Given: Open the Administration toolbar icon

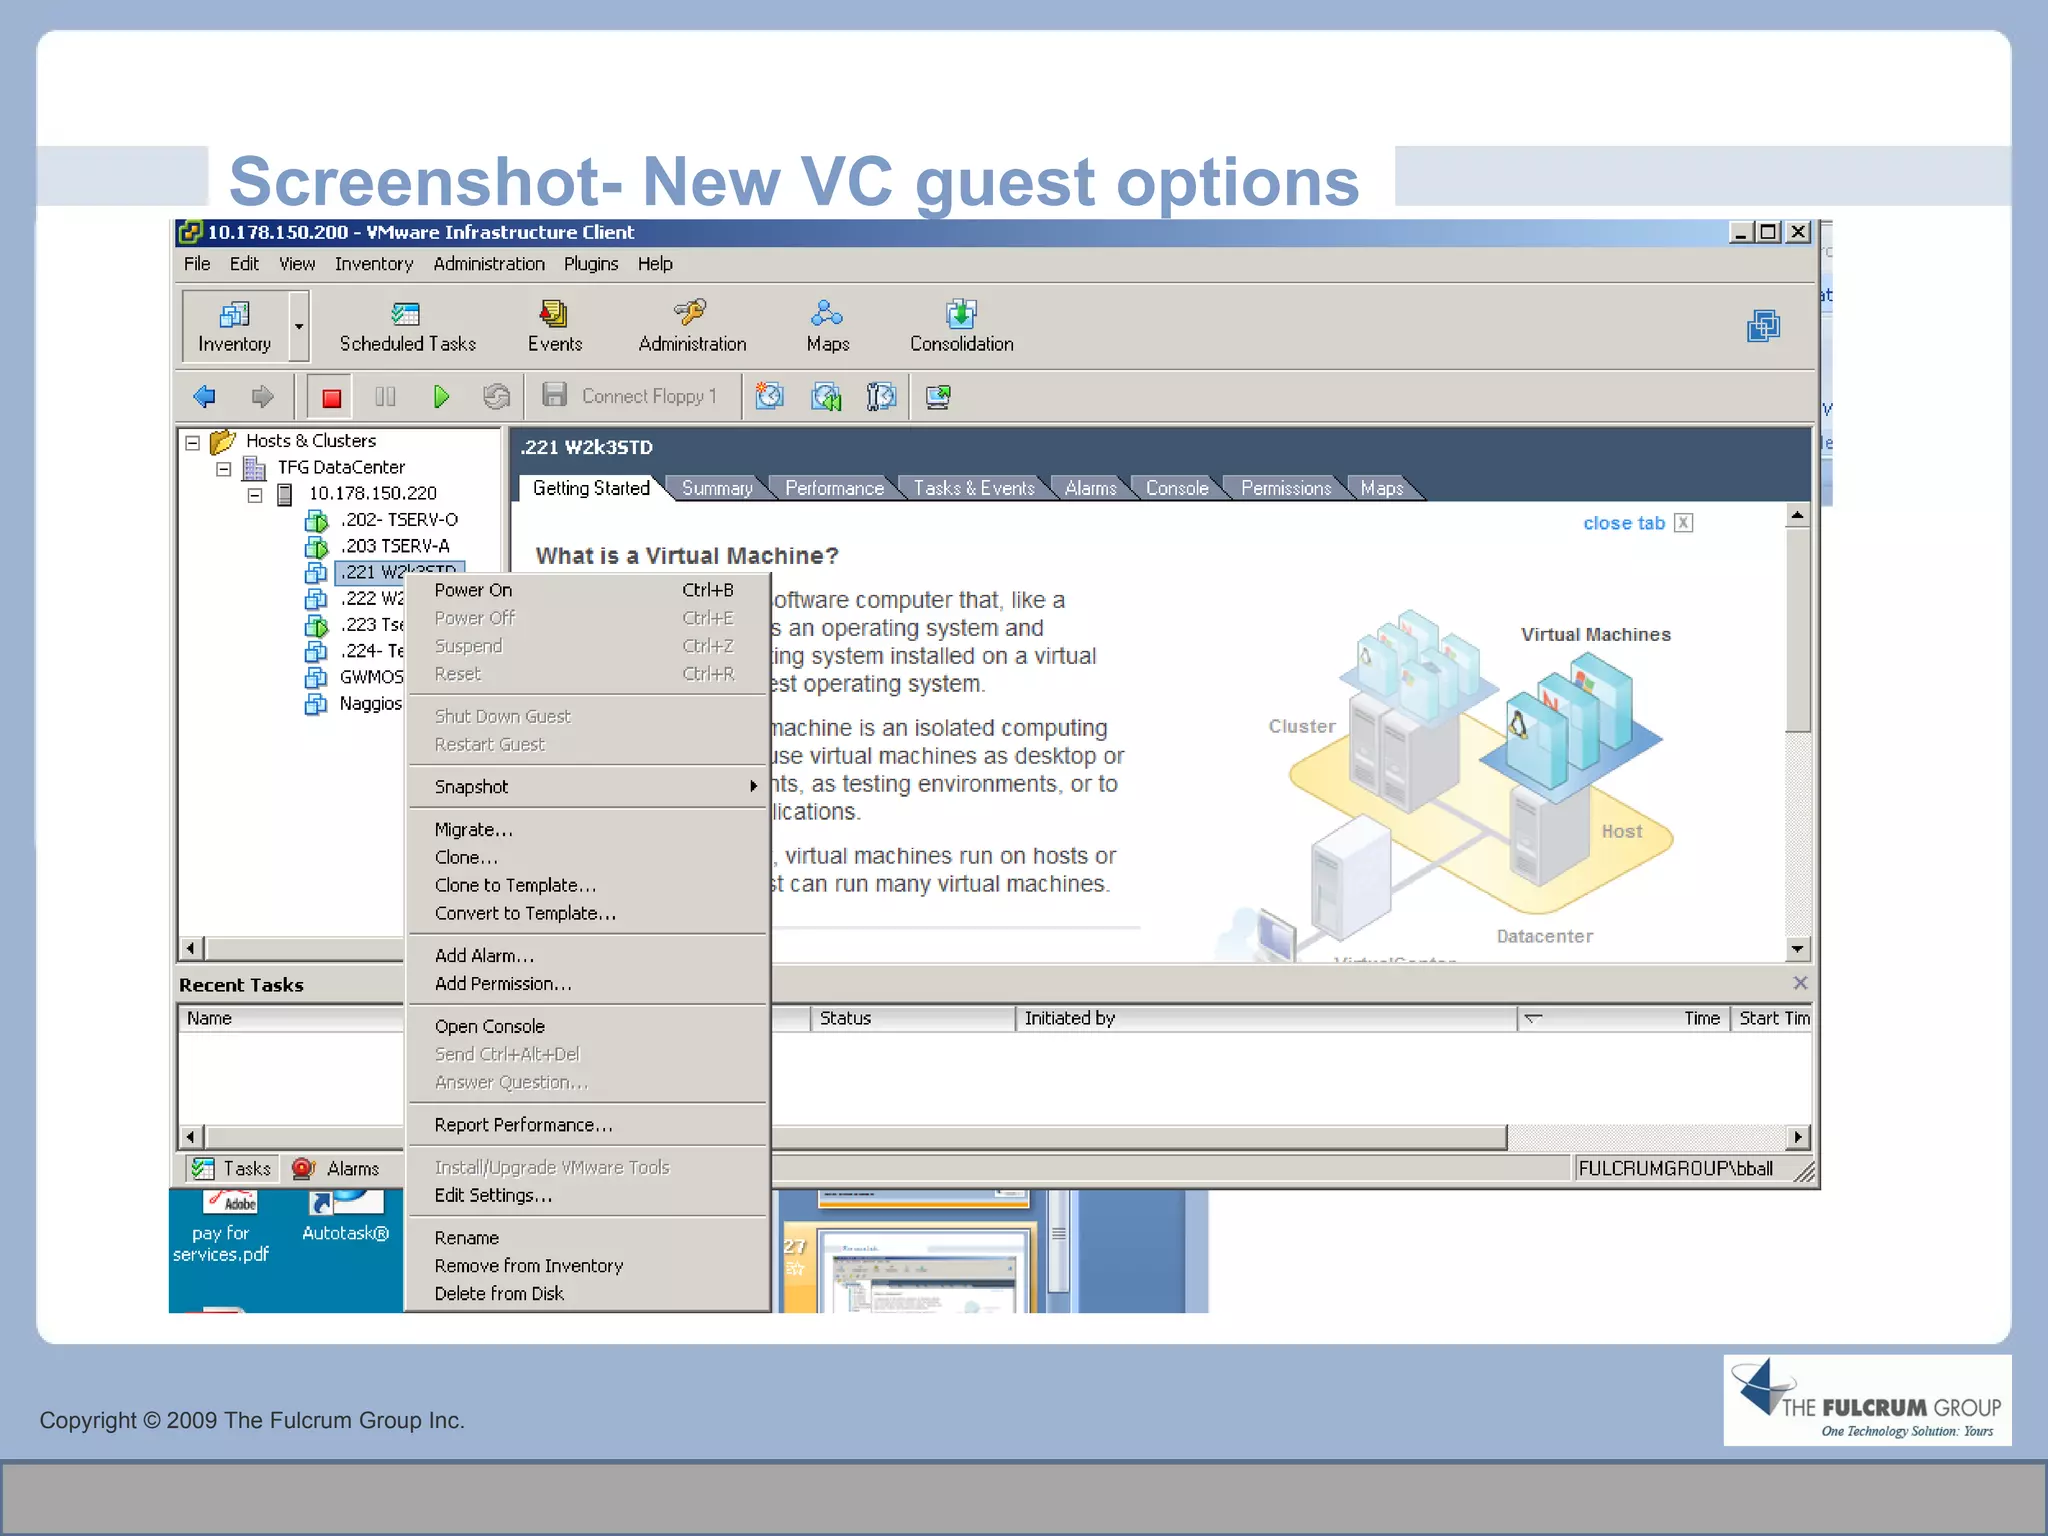Looking at the screenshot, I should click(x=692, y=326).
